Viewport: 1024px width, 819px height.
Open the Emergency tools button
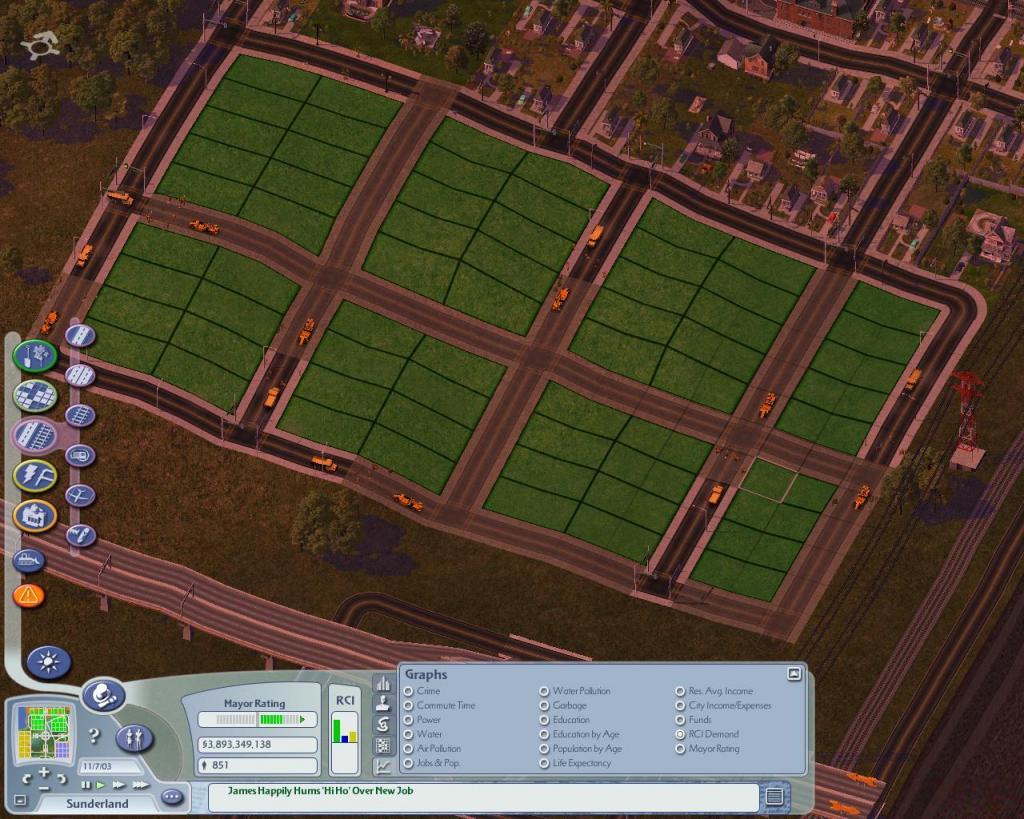coord(29,595)
